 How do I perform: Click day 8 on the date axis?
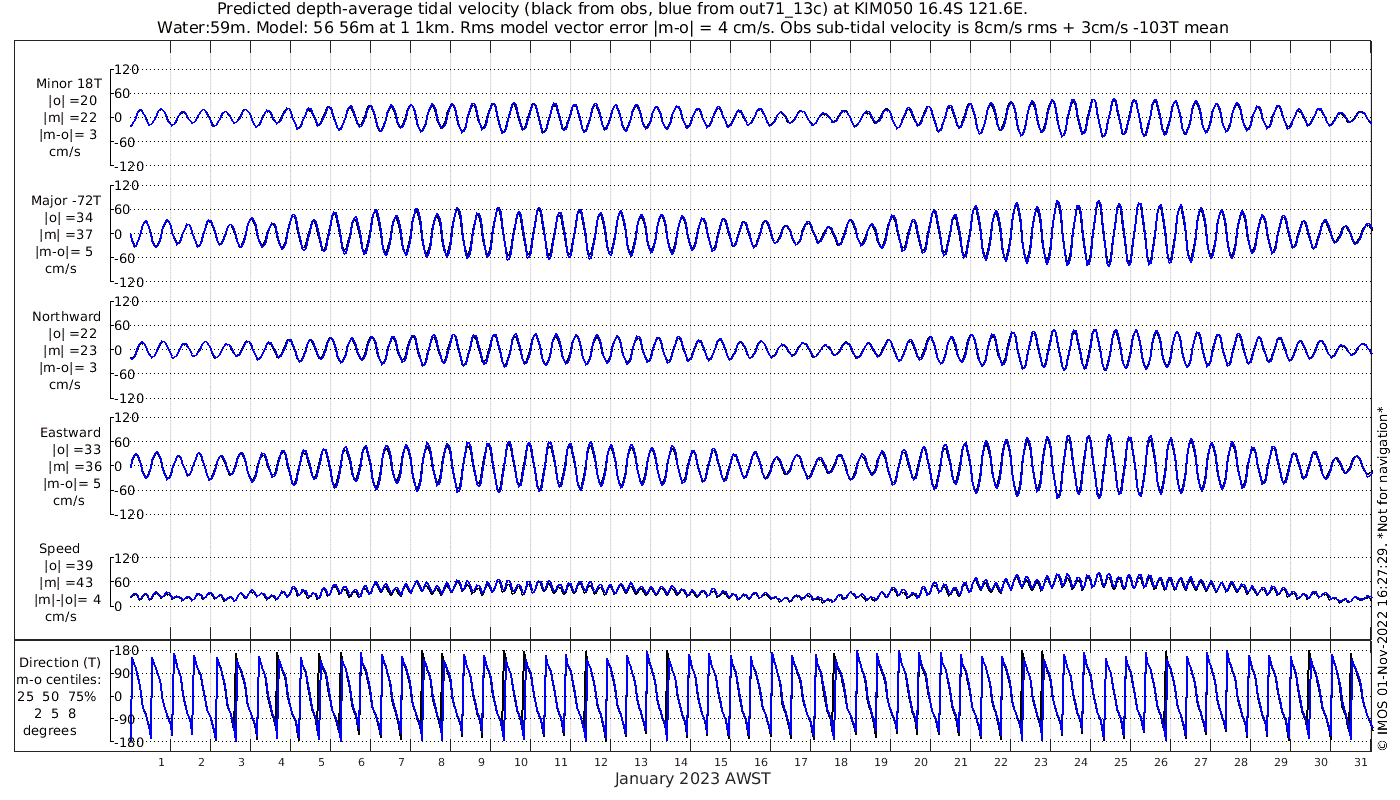coord(441,762)
